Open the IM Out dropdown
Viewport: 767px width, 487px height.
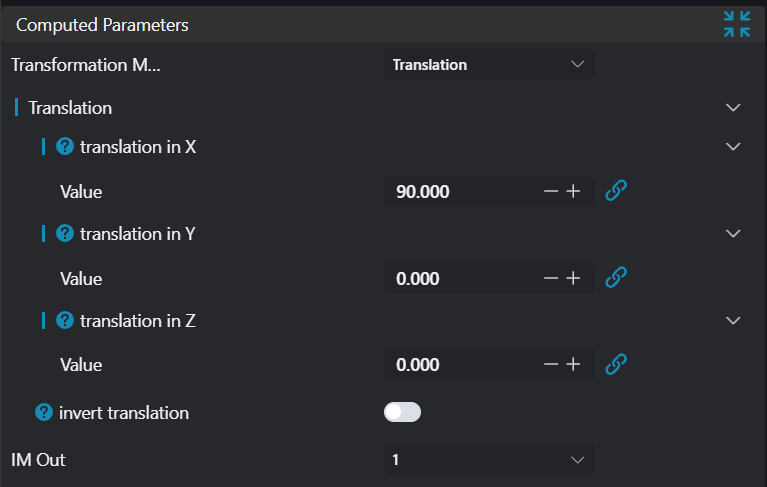tap(489, 460)
